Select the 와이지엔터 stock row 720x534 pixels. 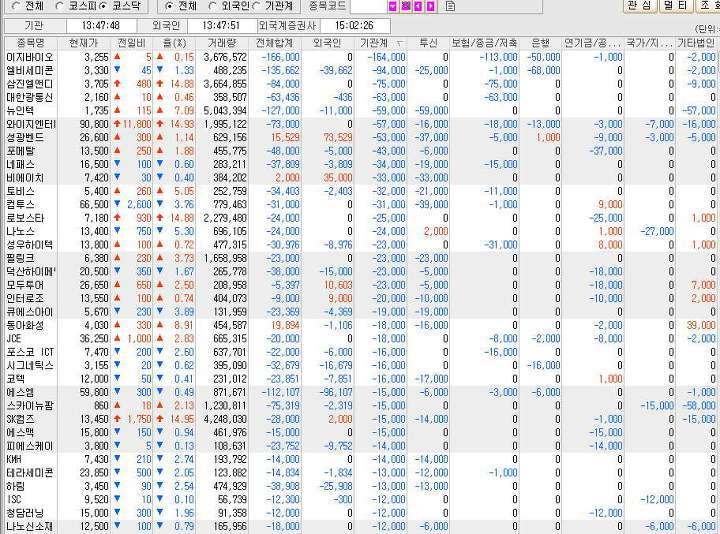[x=360, y=124]
